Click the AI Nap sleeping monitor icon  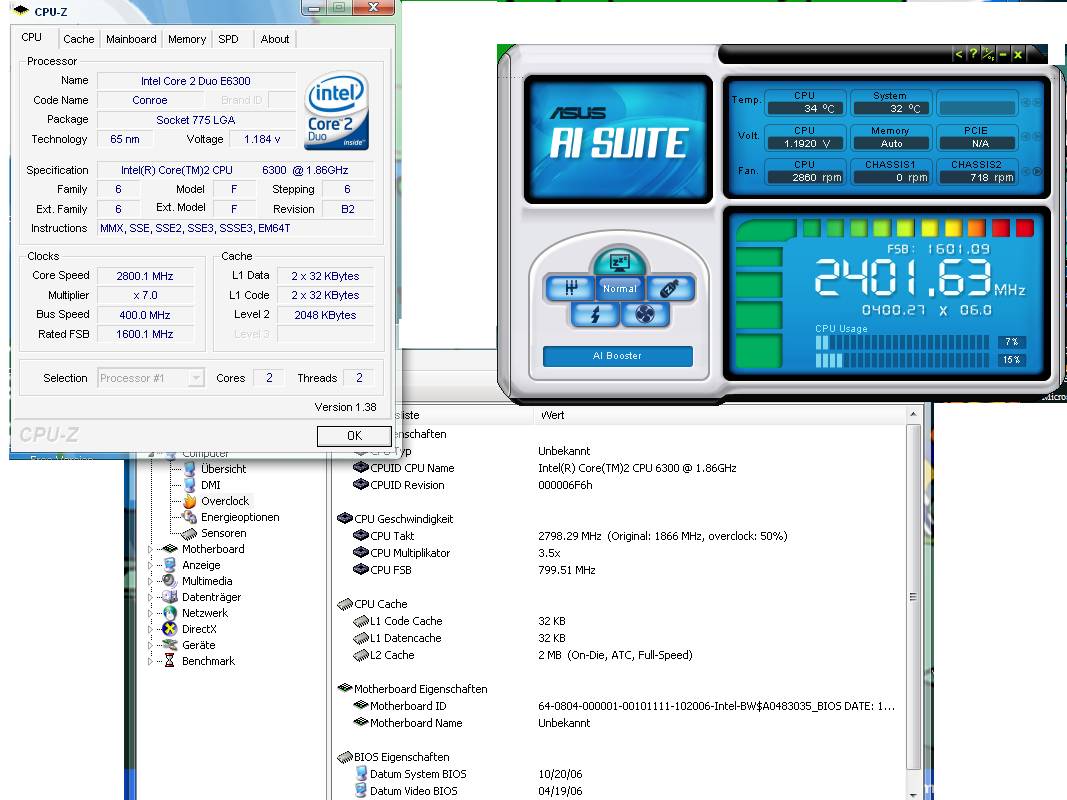pos(619,261)
